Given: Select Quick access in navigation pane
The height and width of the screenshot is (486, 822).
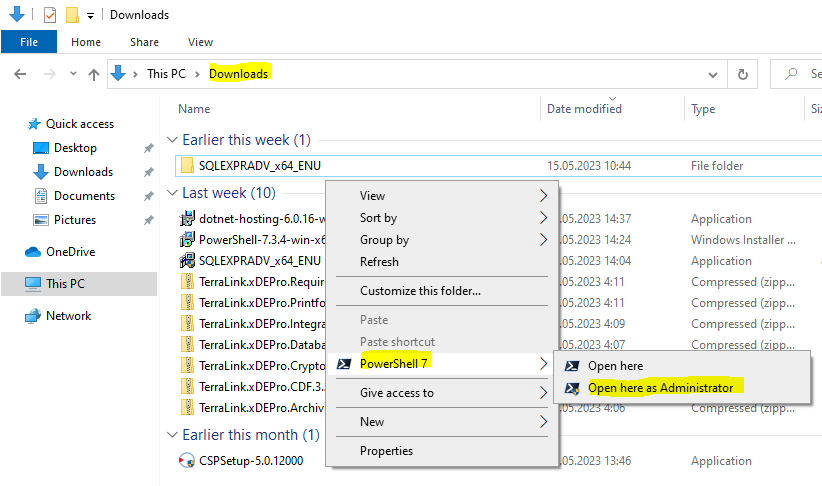Looking at the screenshot, I should (80, 124).
